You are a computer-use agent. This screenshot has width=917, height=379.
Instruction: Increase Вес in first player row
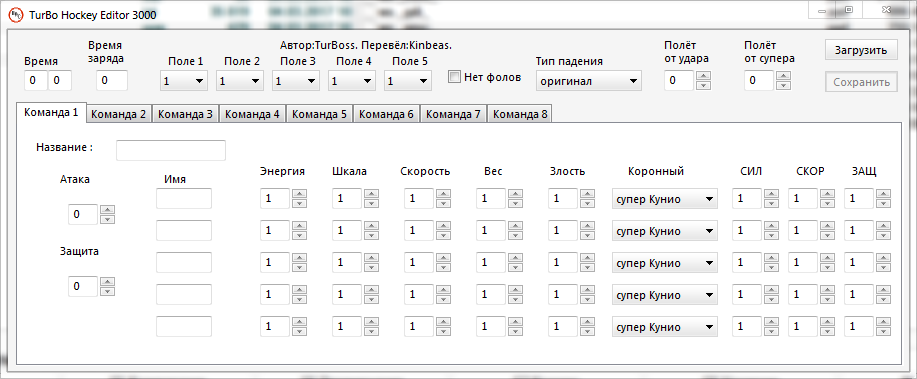click(516, 194)
